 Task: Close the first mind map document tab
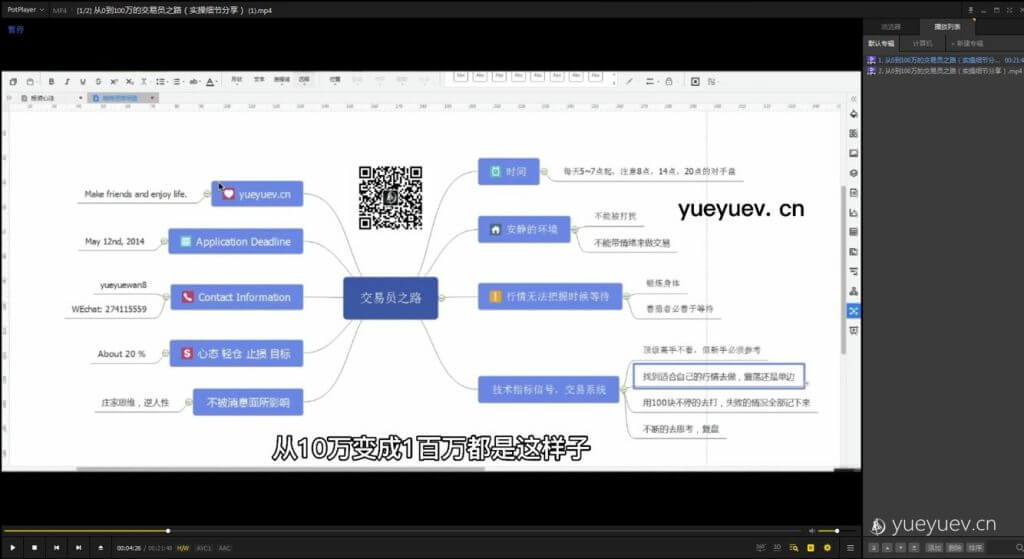point(80,98)
